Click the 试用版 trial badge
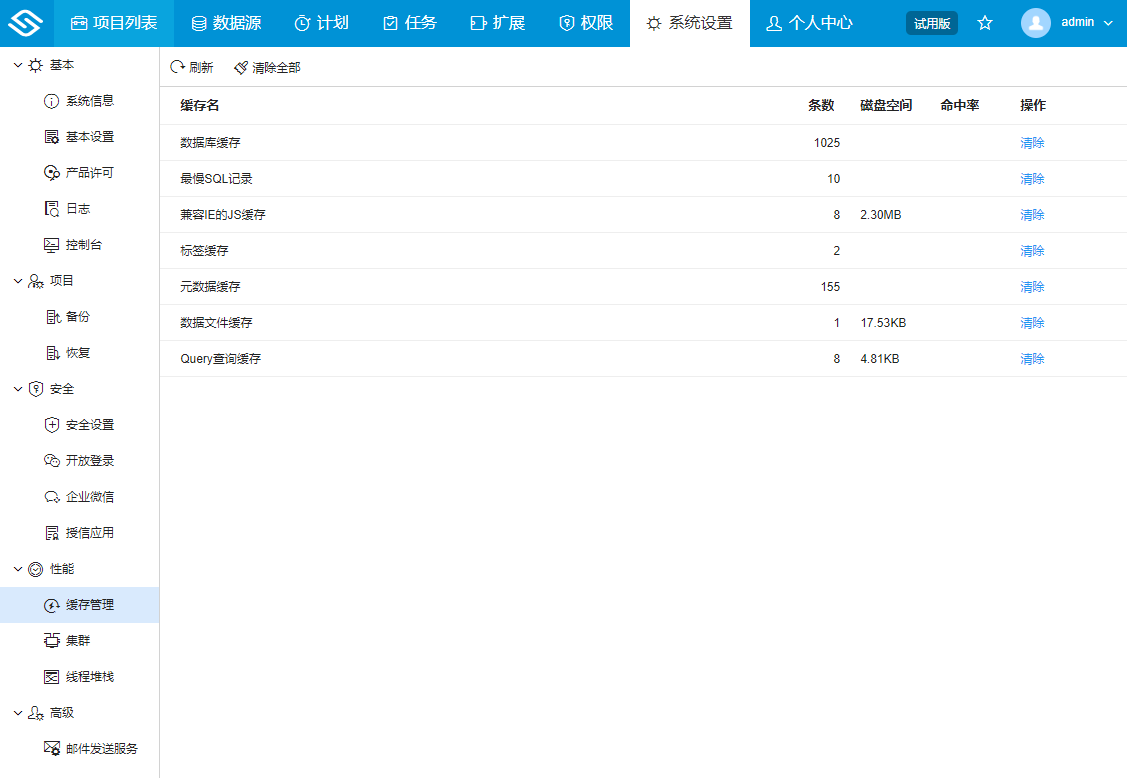 coord(931,23)
